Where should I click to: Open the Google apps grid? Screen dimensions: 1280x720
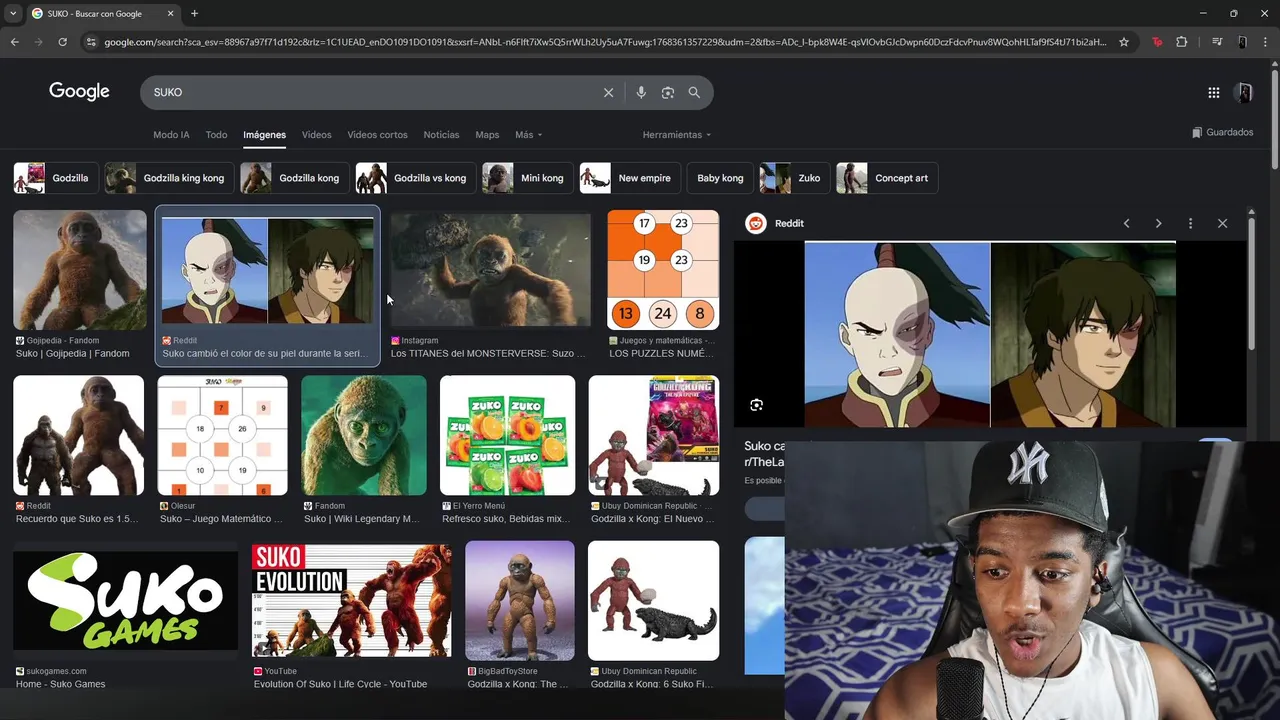click(x=1214, y=92)
